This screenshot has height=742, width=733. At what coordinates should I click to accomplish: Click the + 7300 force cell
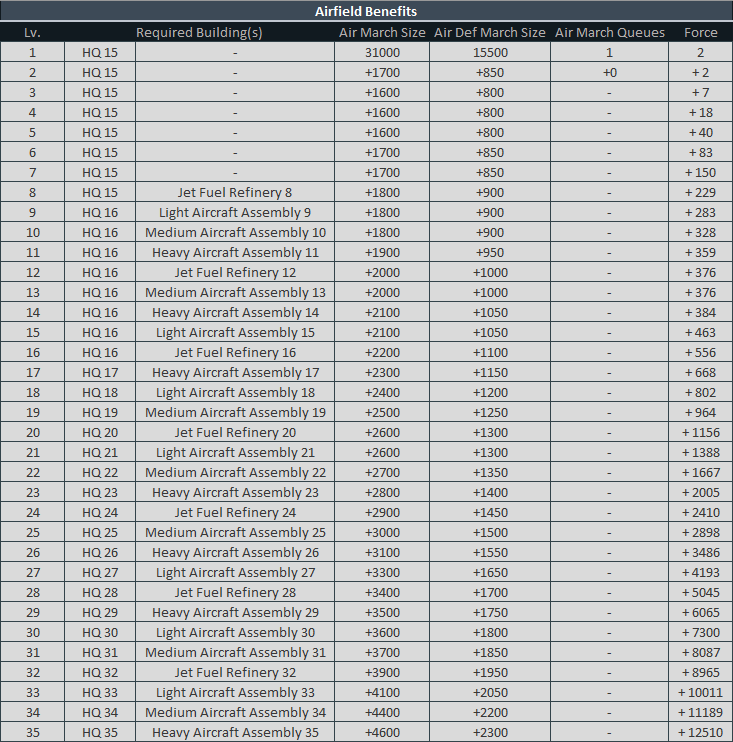(x=700, y=632)
